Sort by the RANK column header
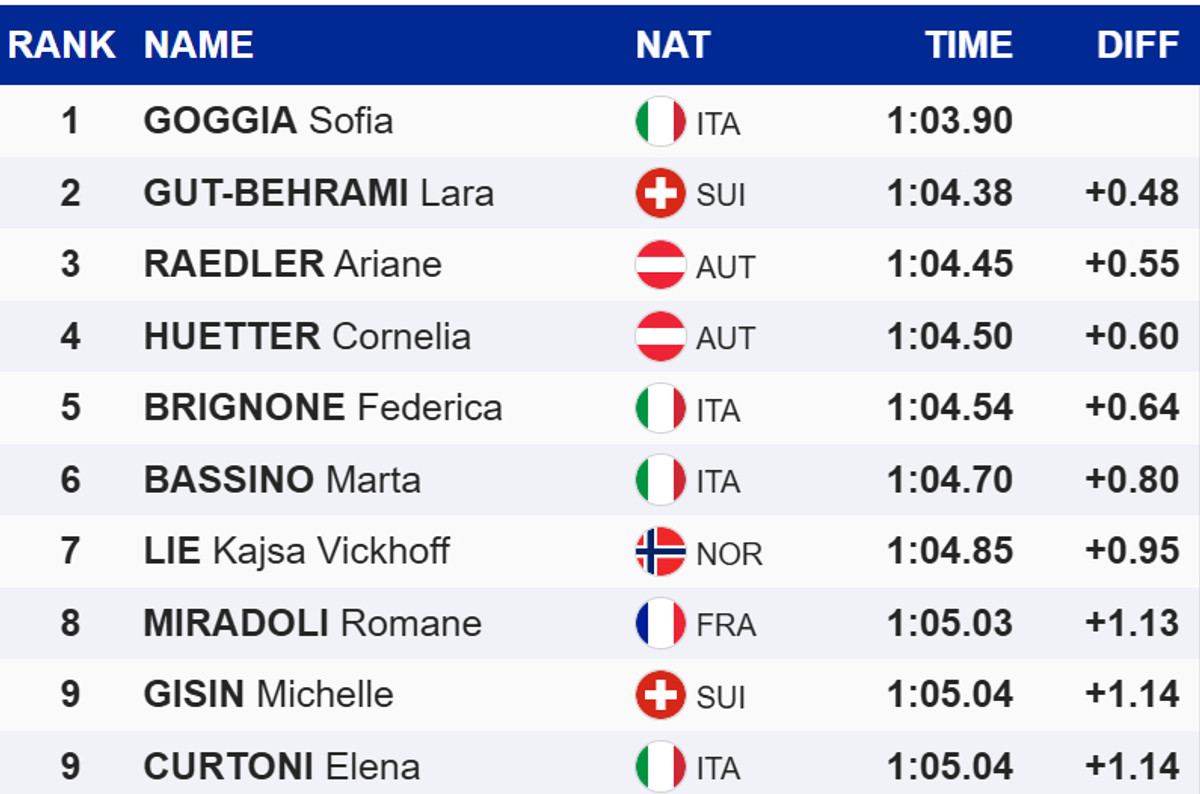 click(62, 45)
